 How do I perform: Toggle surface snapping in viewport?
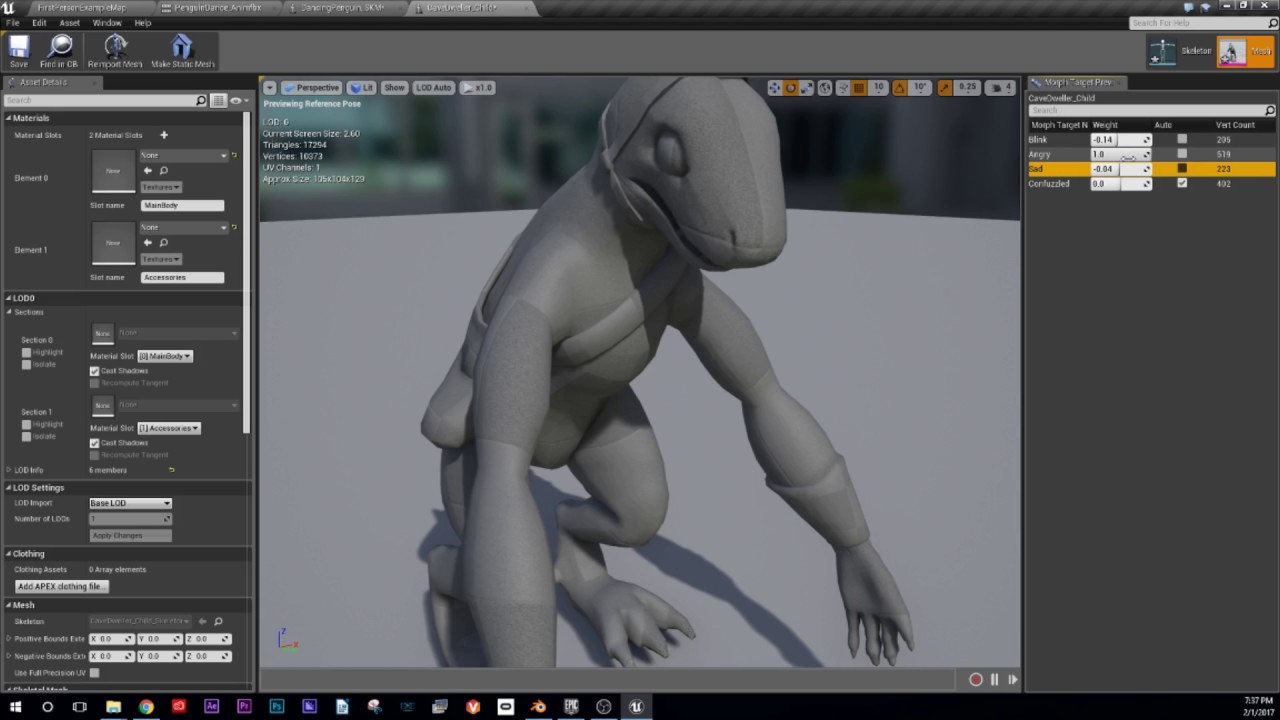(843, 88)
